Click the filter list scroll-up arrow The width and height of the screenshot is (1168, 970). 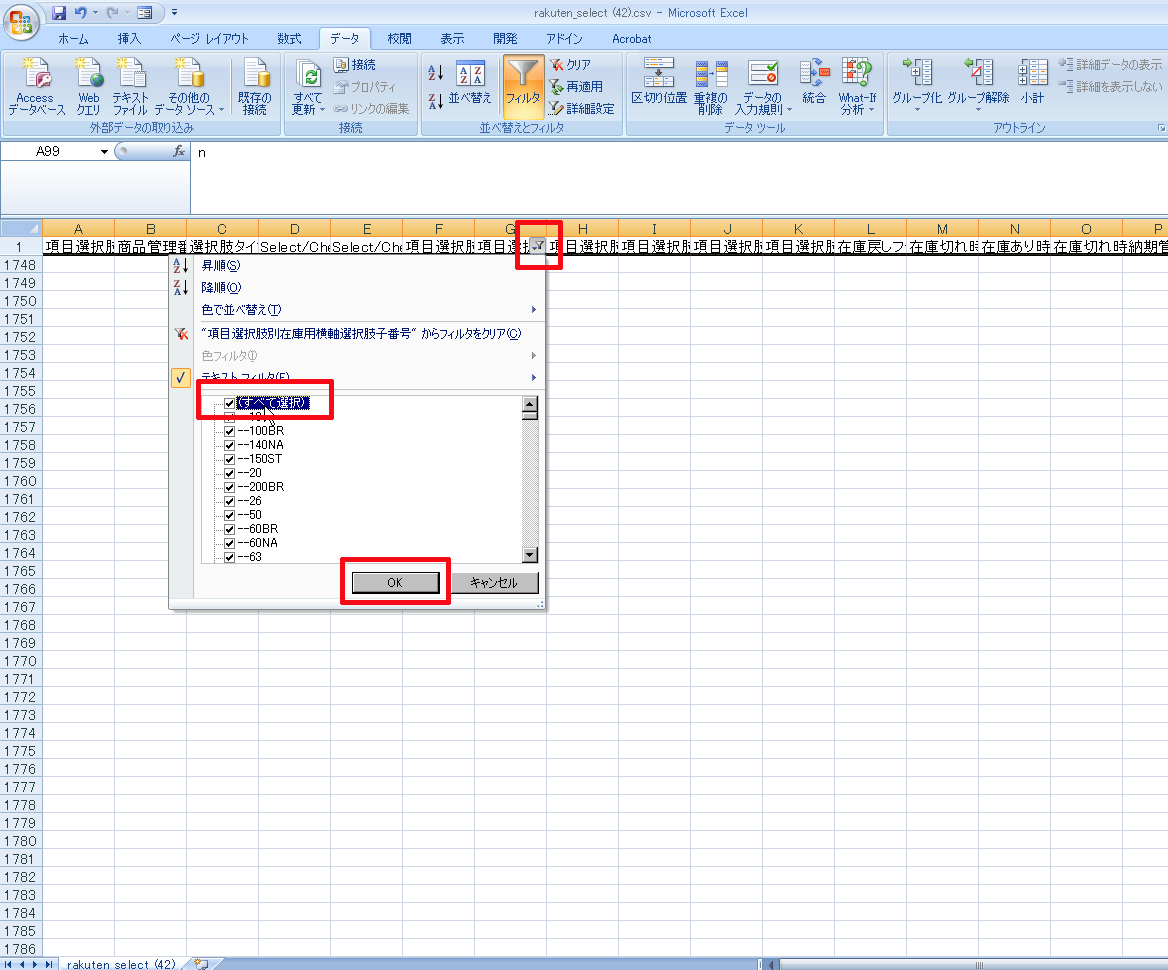(530, 404)
